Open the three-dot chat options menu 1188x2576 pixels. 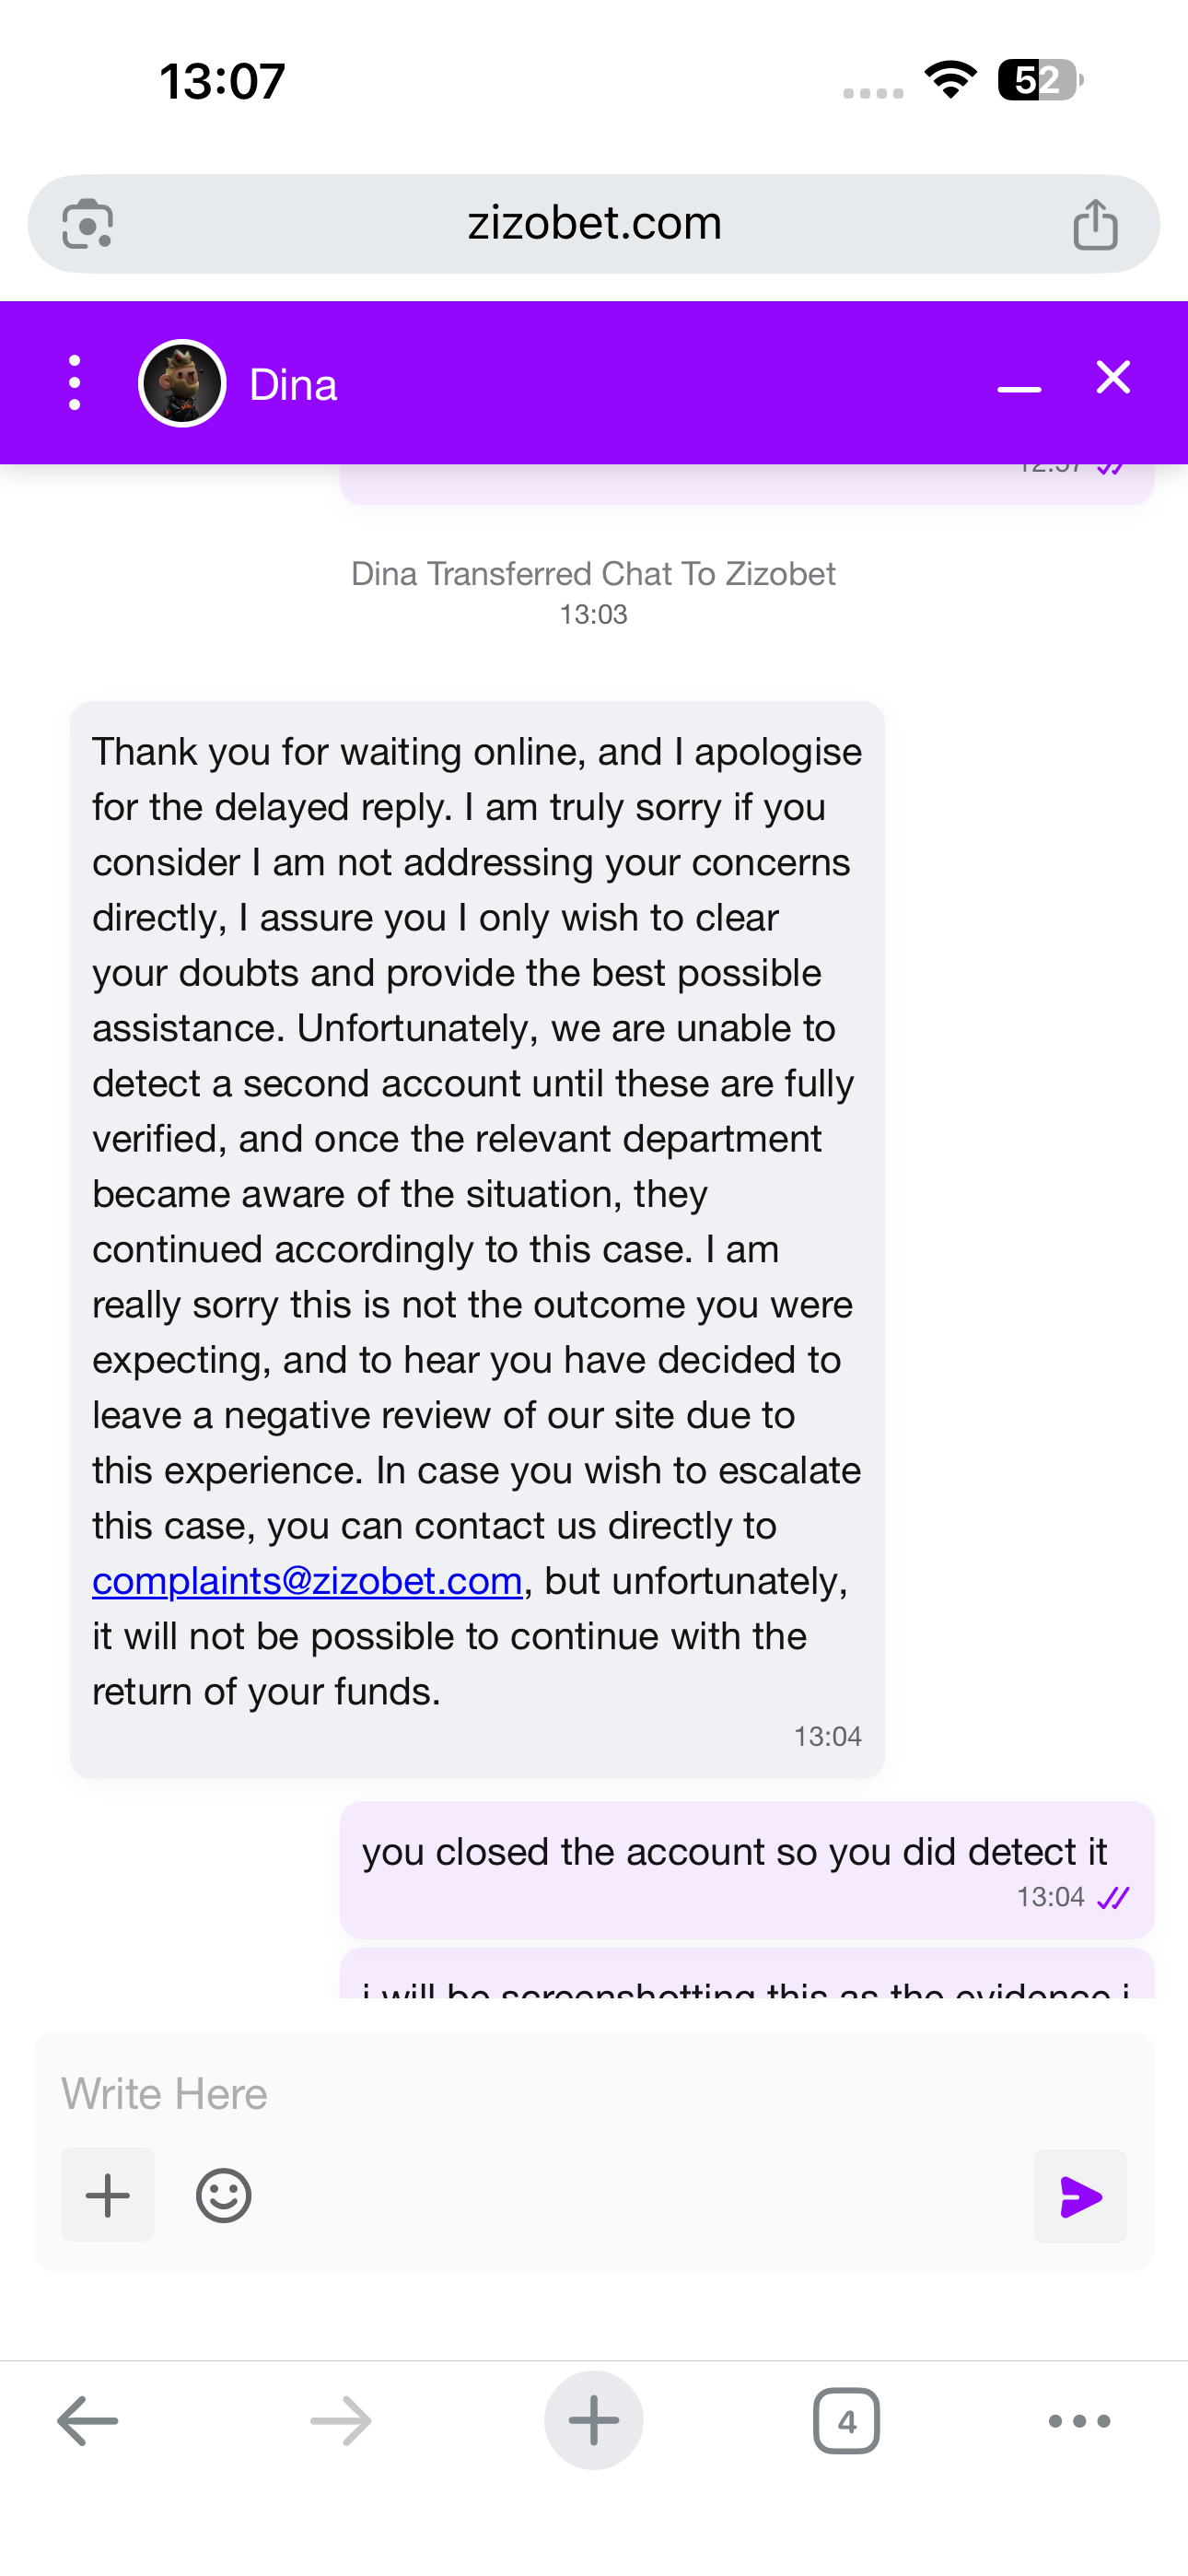(x=74, y=382)
